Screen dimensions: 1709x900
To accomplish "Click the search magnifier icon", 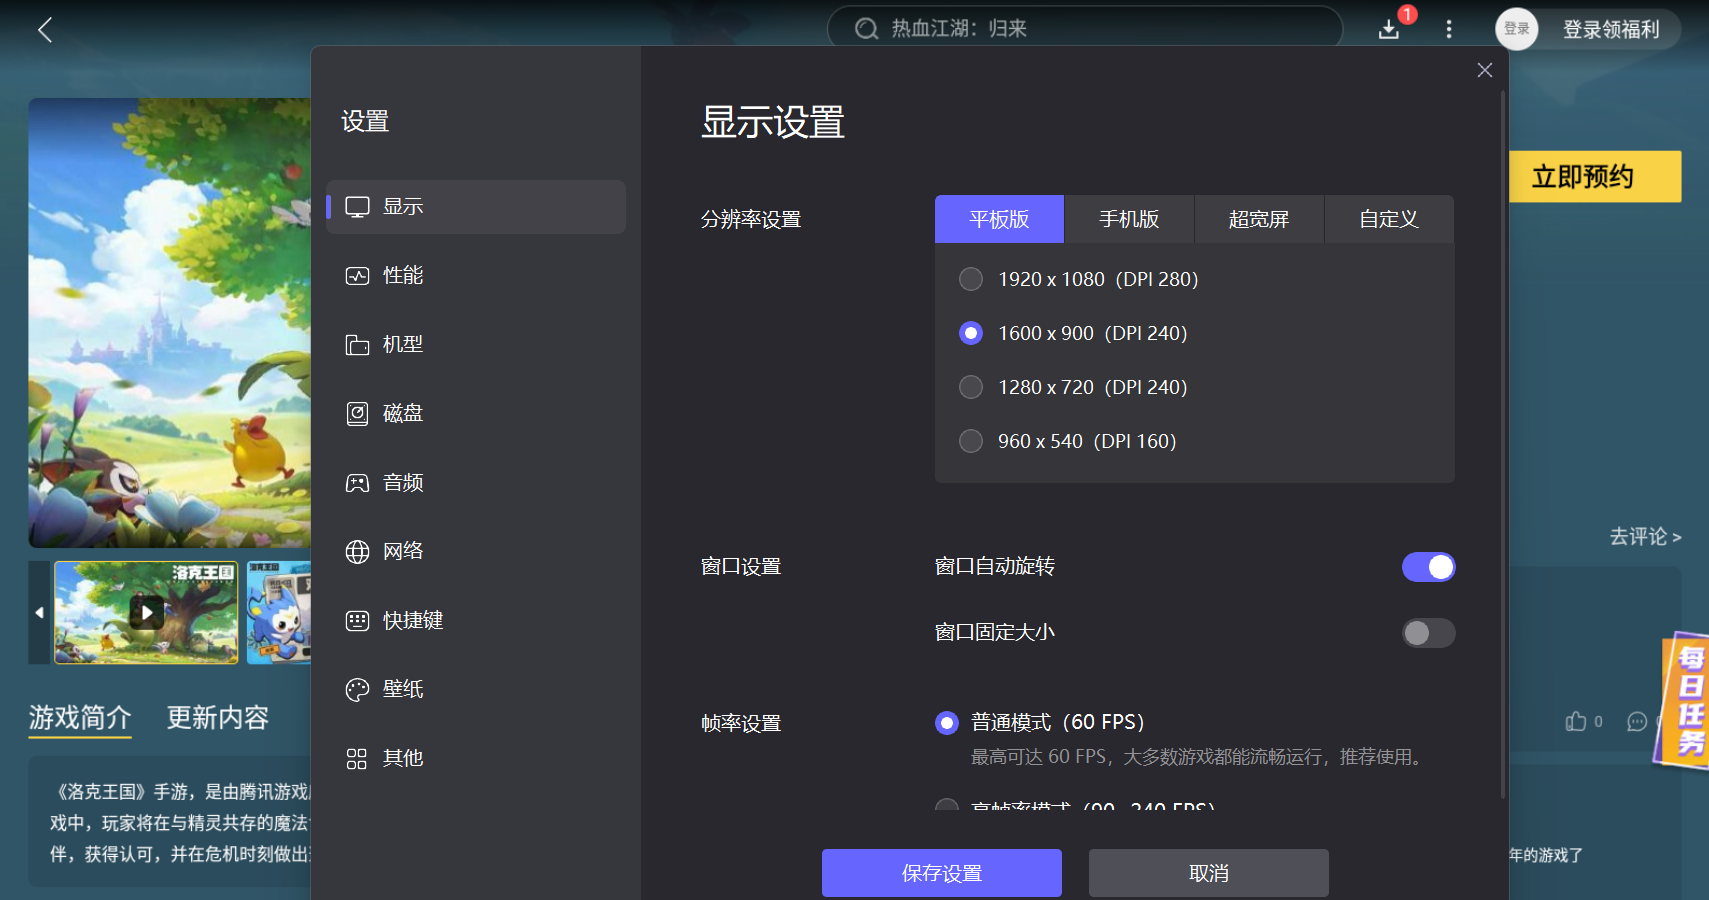I will (x=866, y=29).
